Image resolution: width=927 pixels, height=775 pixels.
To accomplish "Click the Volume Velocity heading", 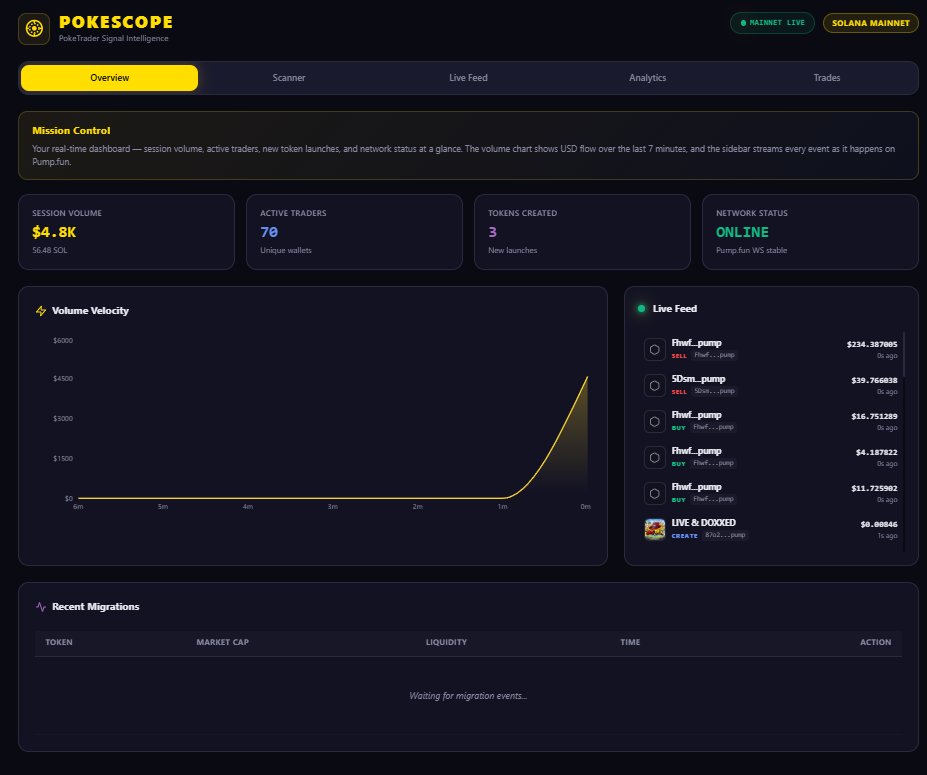I will (x=90, y=311).
